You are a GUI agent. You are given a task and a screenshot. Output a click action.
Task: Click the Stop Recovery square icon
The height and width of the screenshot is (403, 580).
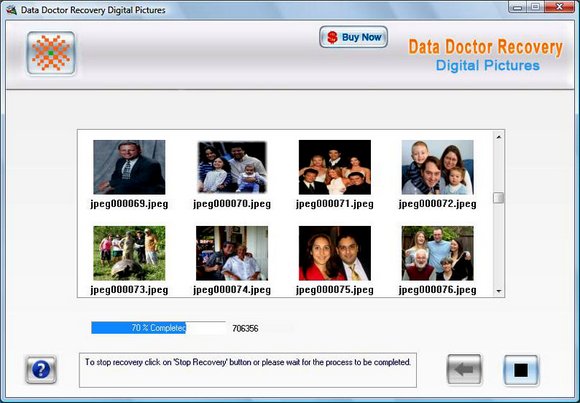point(520,370)
